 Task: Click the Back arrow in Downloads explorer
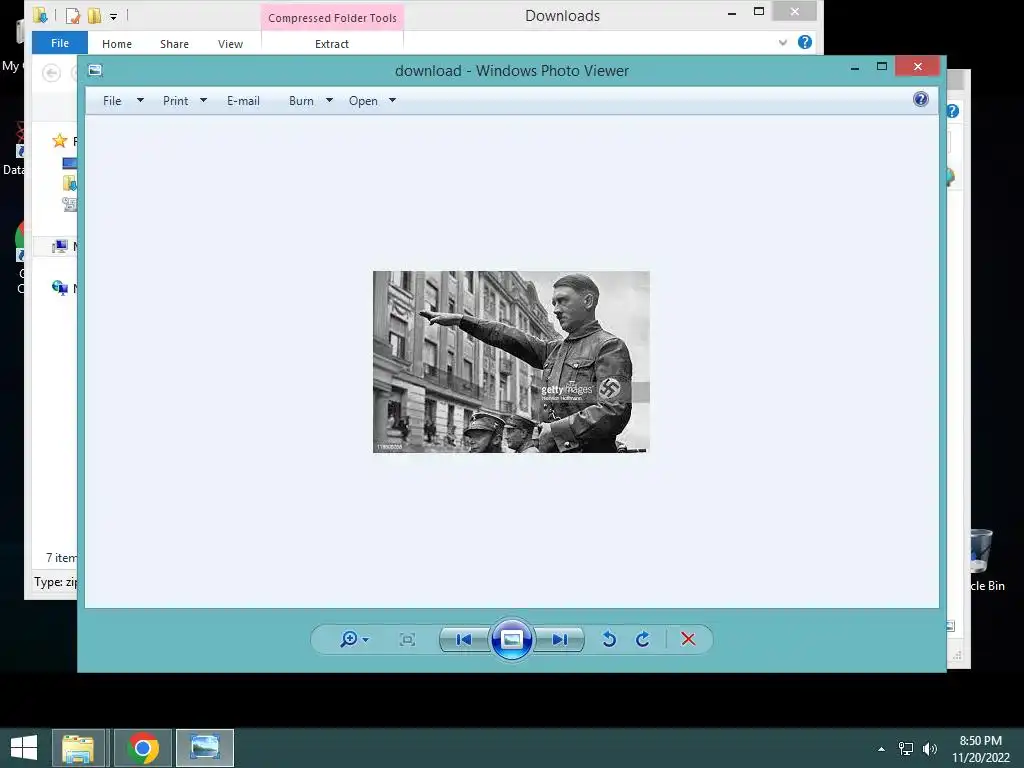coord(52,73)
